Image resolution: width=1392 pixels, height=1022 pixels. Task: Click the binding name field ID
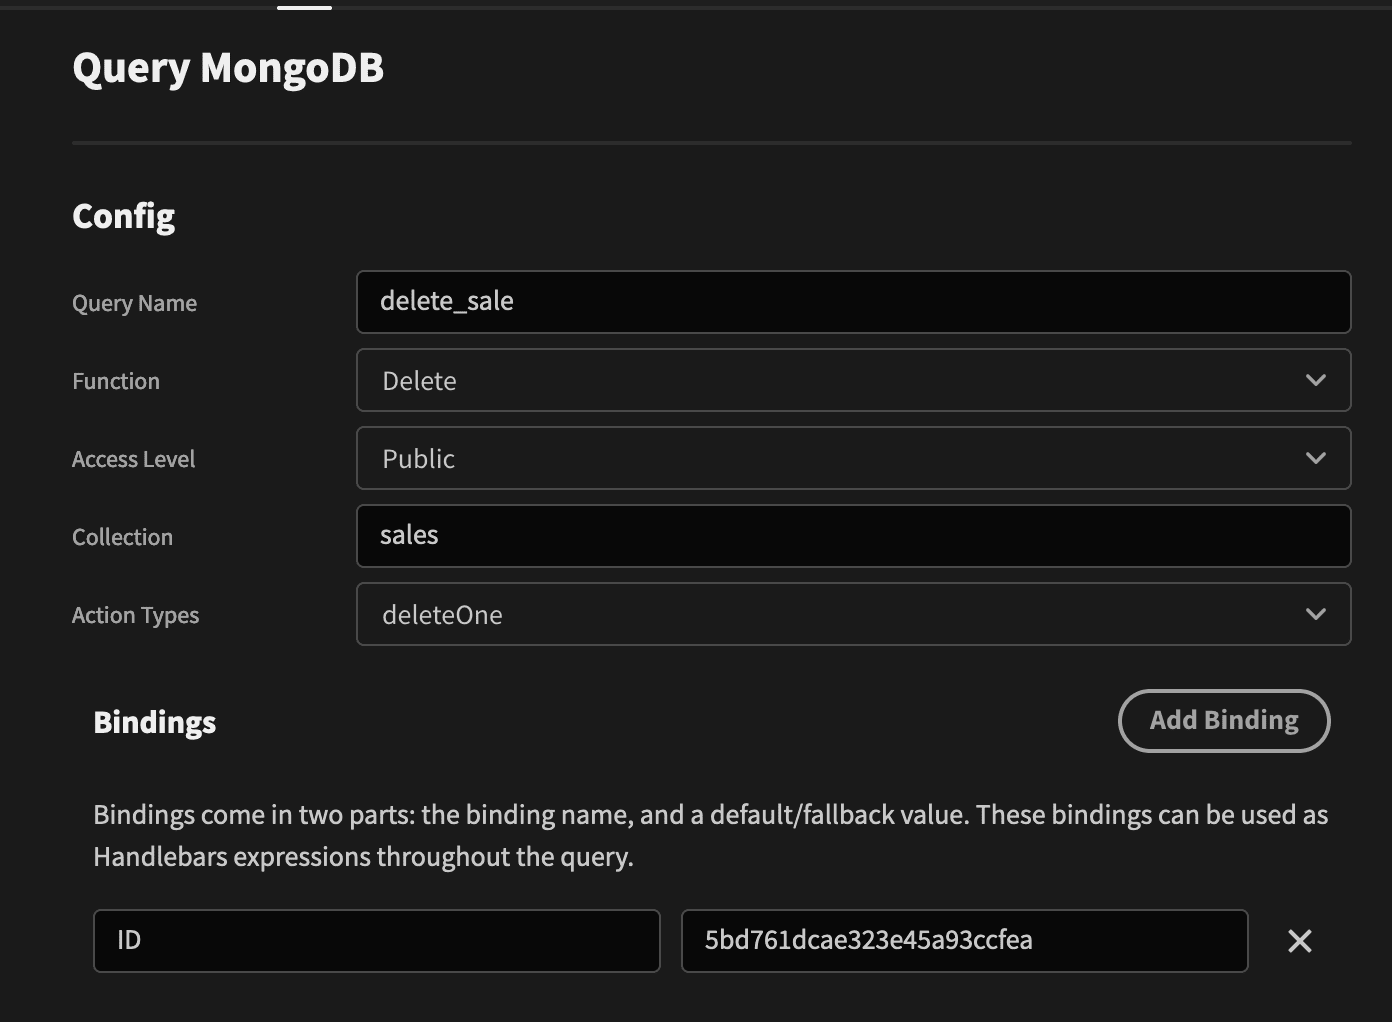point(377,941)
